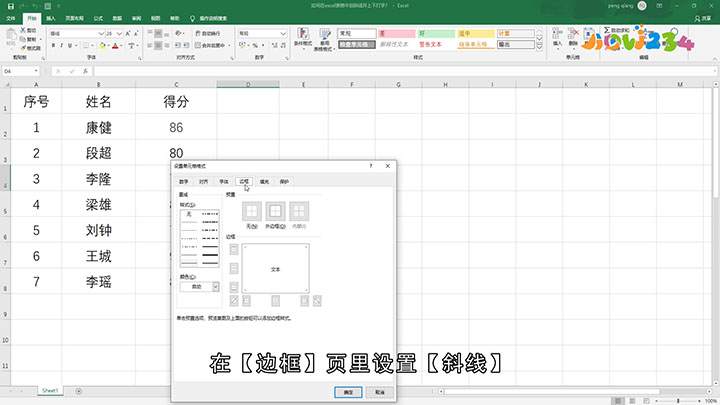Open the Page Layout ribbon tab
Screen dimensions: 720x405
click(74, 18)
